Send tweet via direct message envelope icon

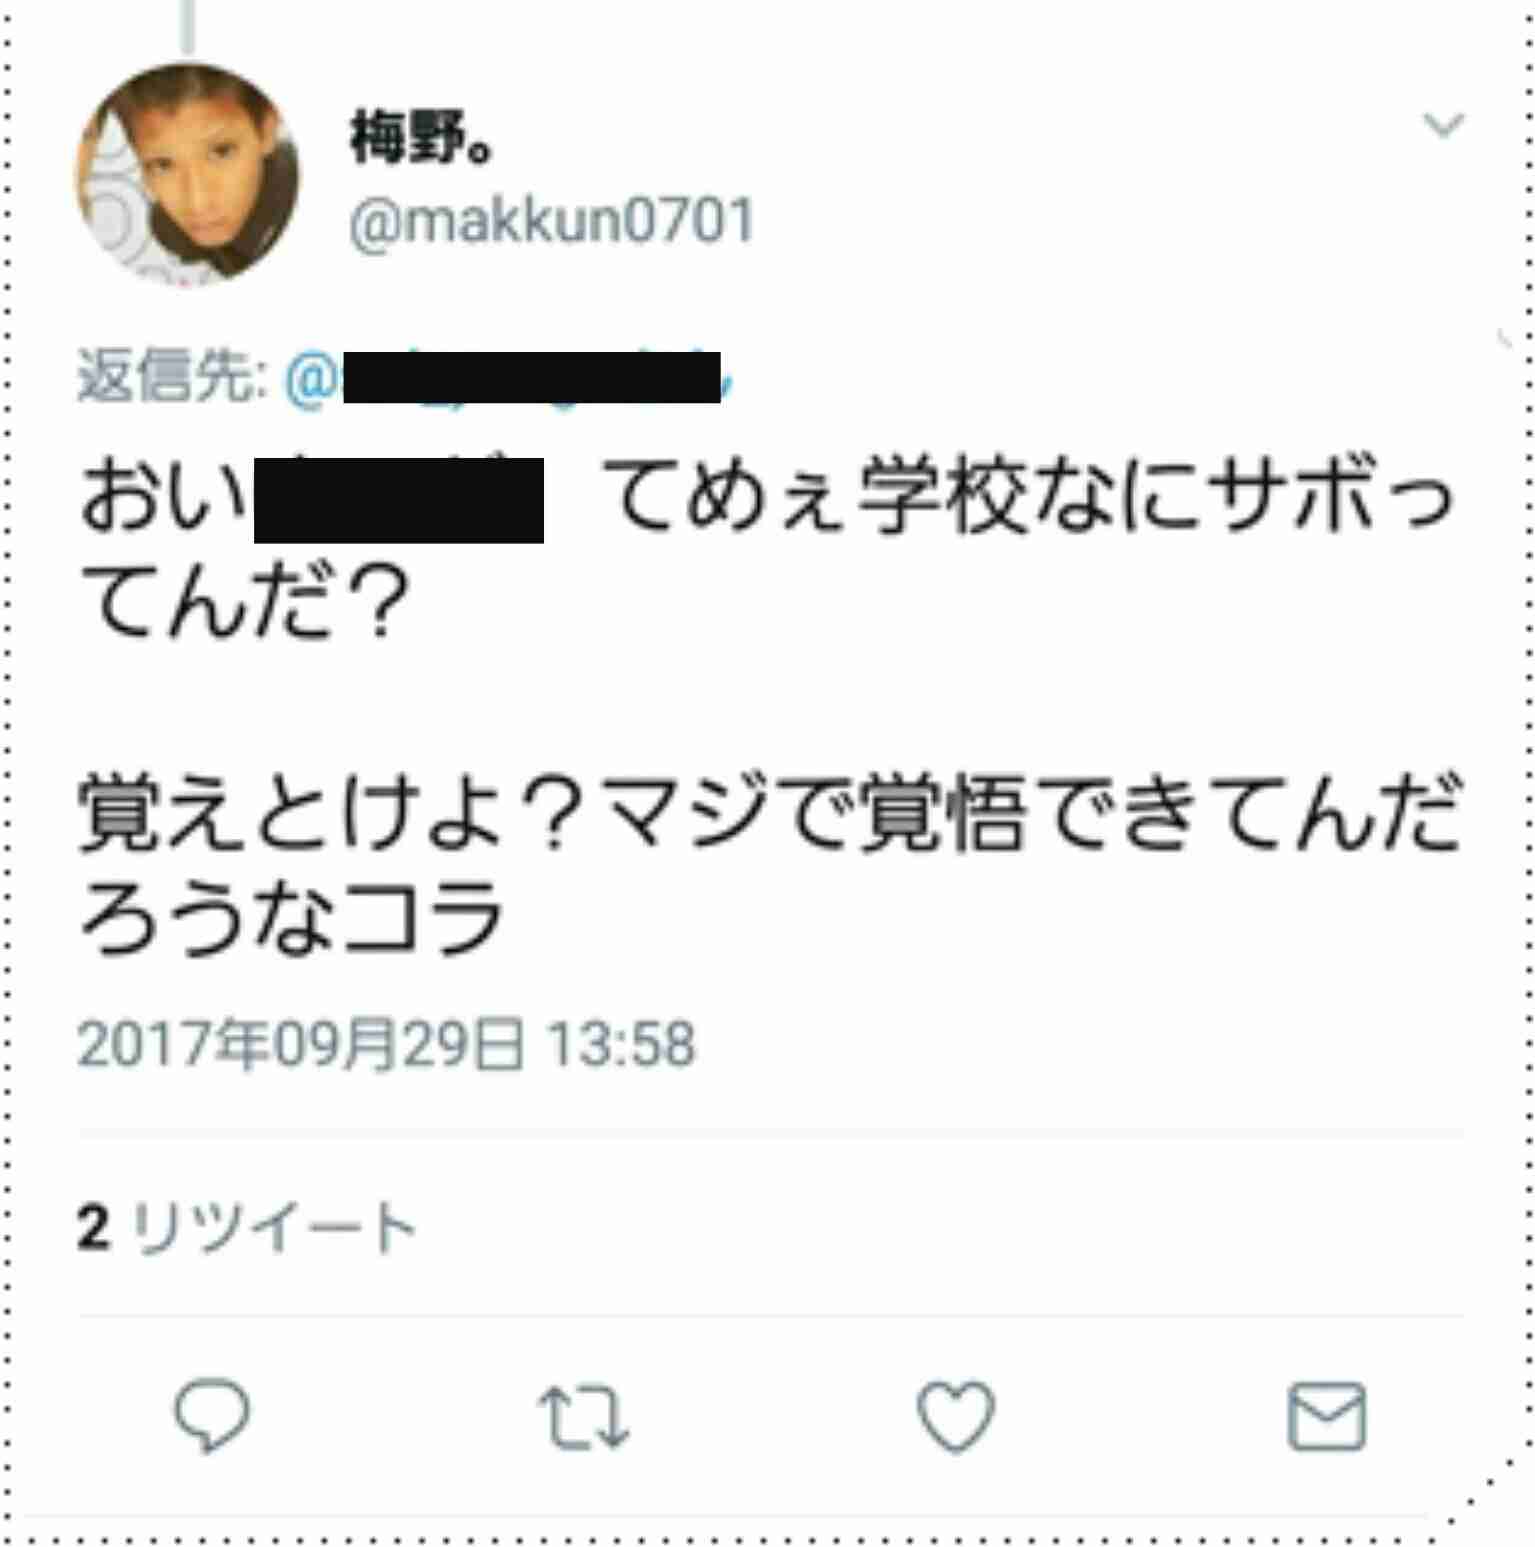tap(1327, 1416)
